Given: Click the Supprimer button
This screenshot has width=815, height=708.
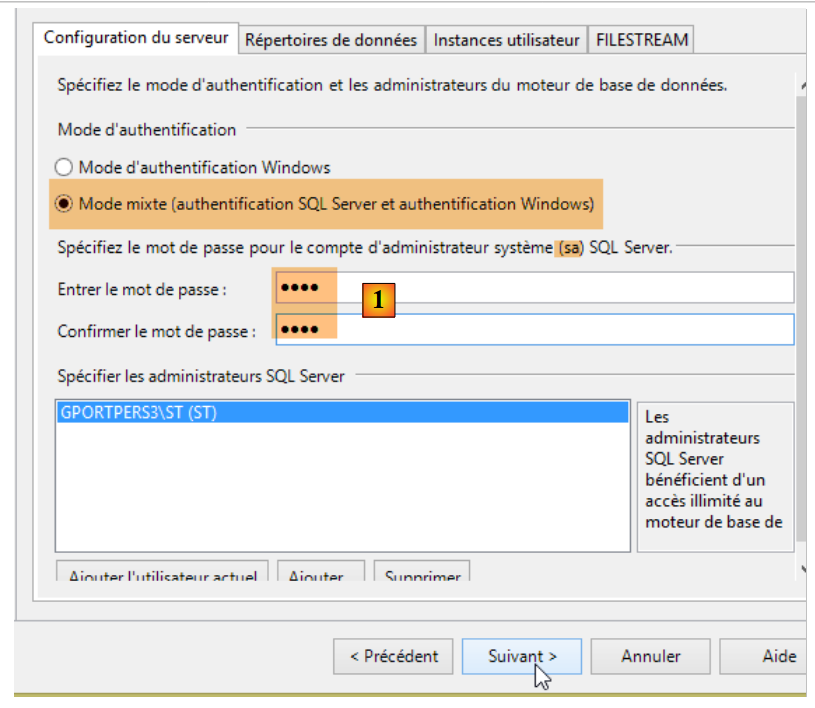Looking at the screenshot, I should click(x=422, y=575).
